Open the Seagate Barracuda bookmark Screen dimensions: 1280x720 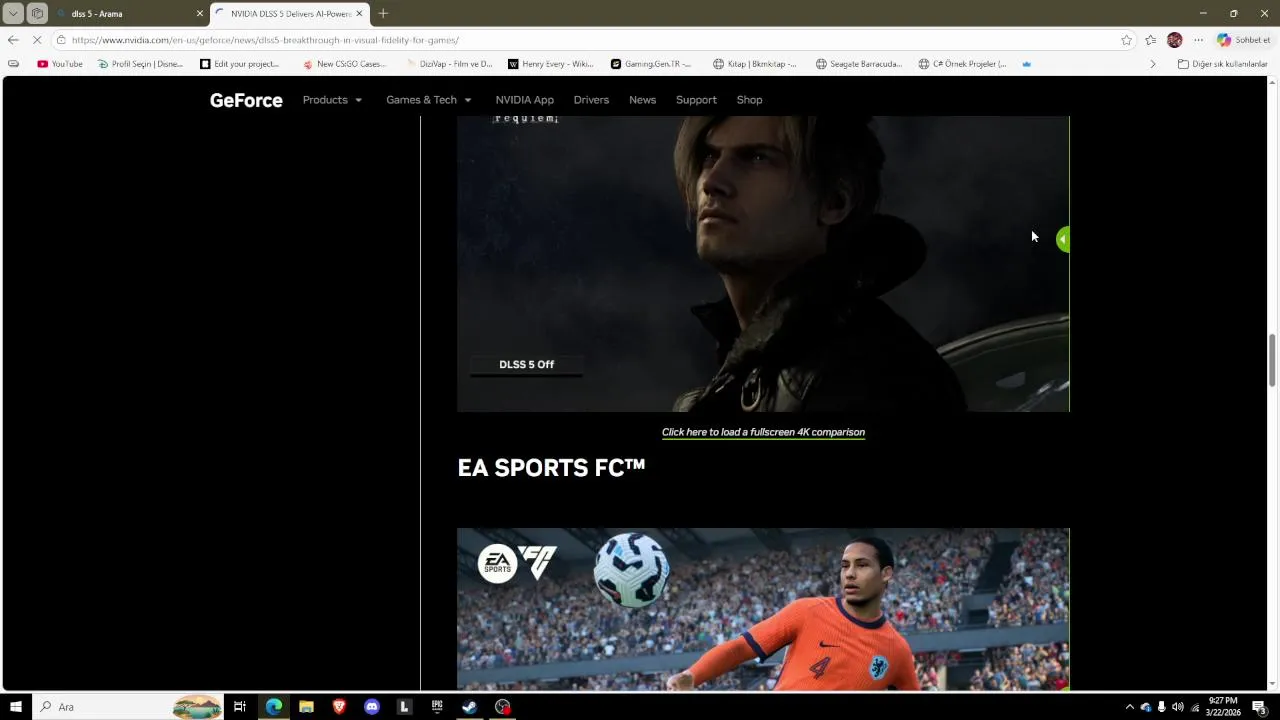[859, 64]
